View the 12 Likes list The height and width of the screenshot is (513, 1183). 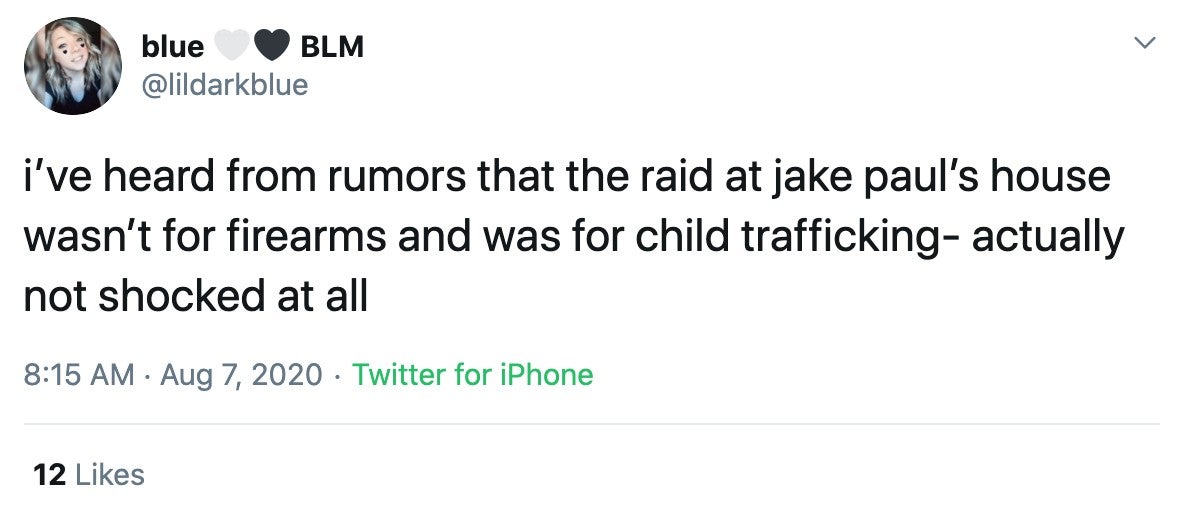[89, 475]
